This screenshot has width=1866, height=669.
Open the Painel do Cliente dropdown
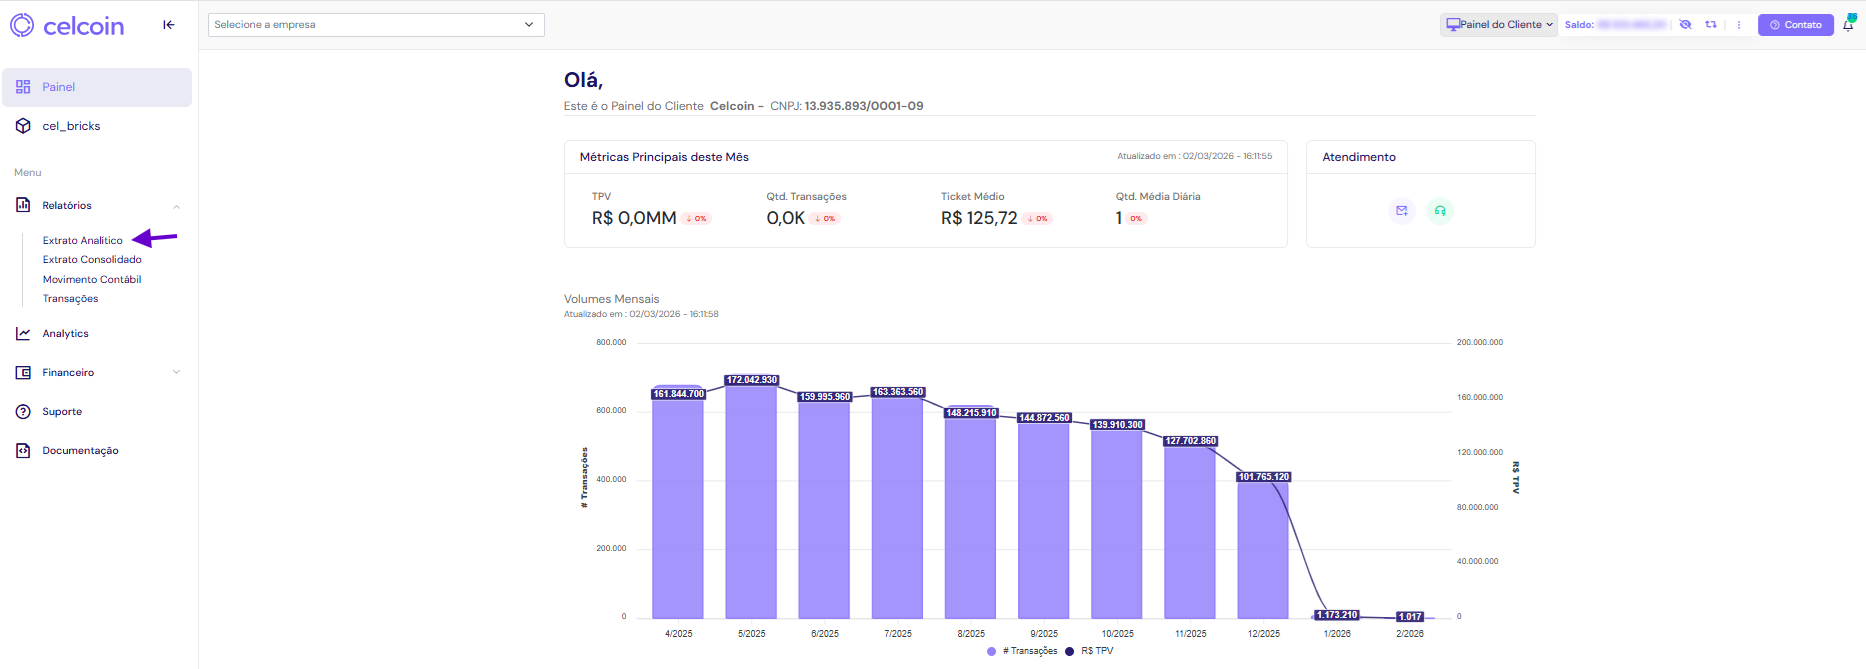(x=1499, y=25)
